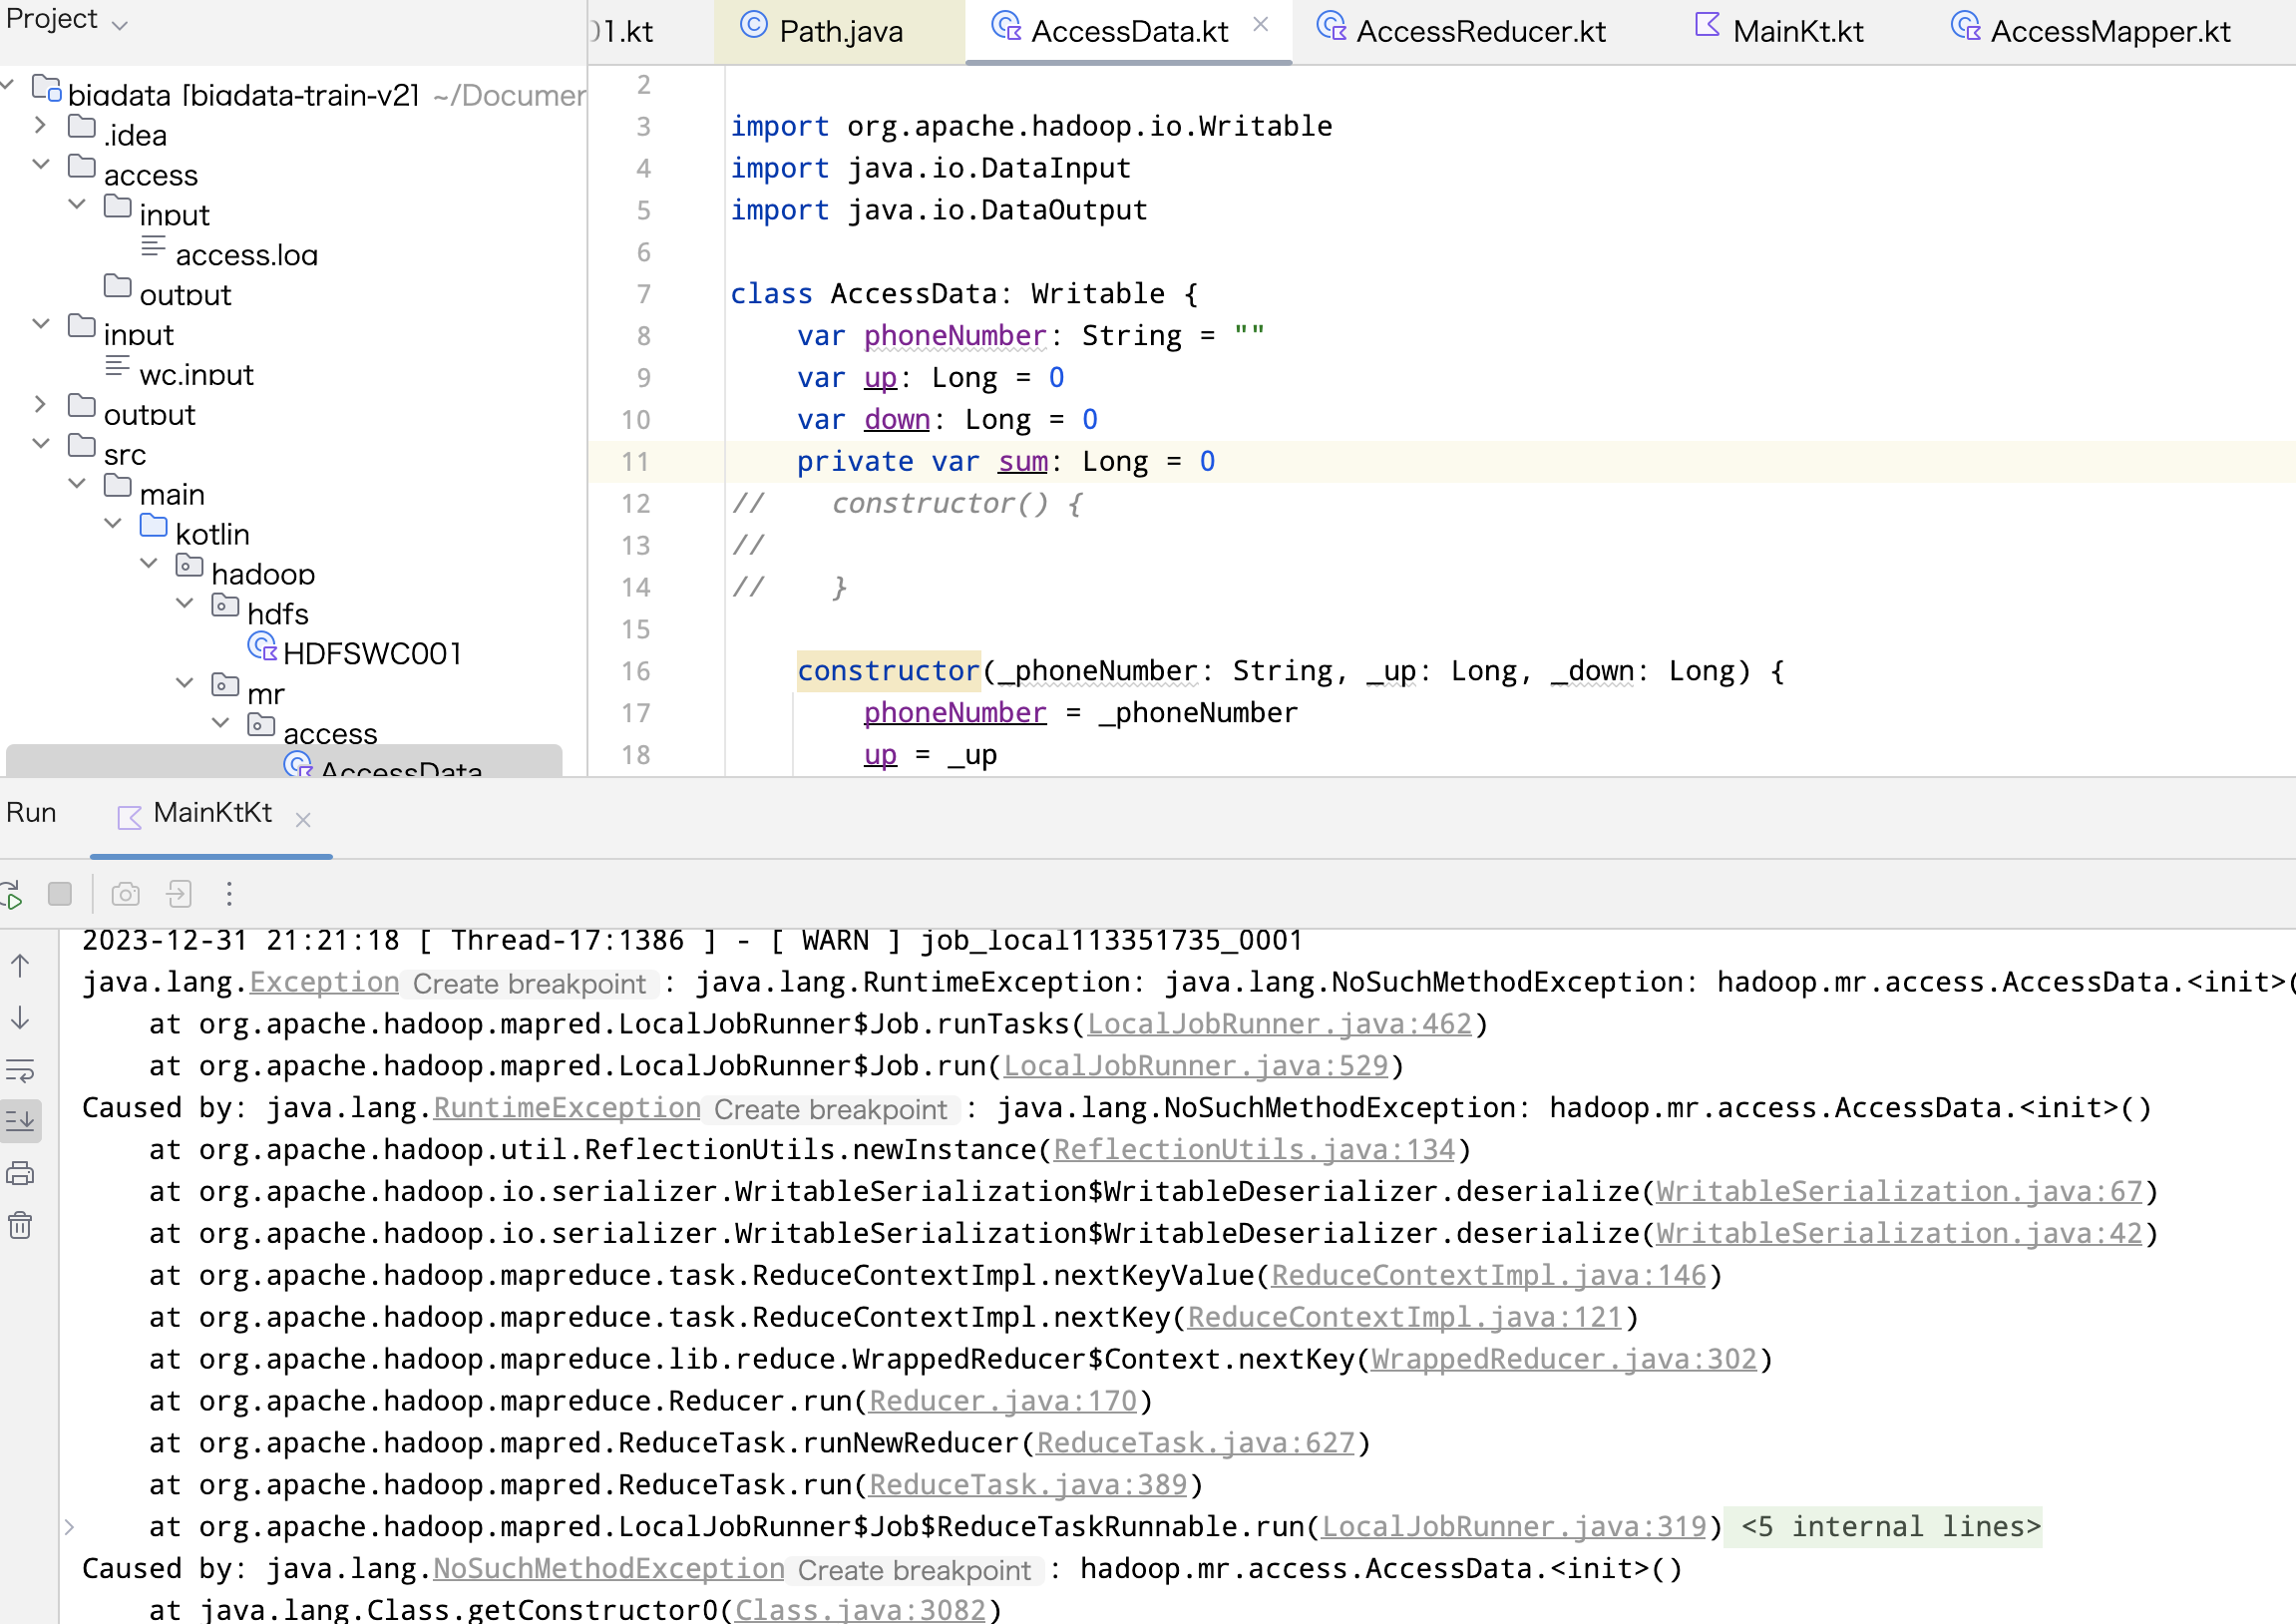Create breakpoint for NoSuchMethodException
2296x1624 pixels.
point(915,1571)
